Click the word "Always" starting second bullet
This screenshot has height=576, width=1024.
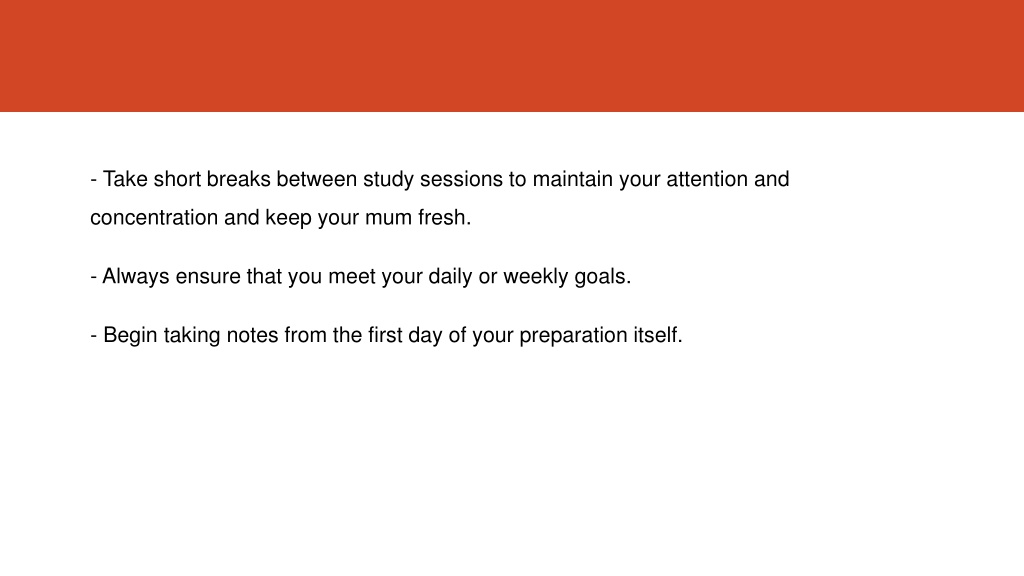pos(136,276)
